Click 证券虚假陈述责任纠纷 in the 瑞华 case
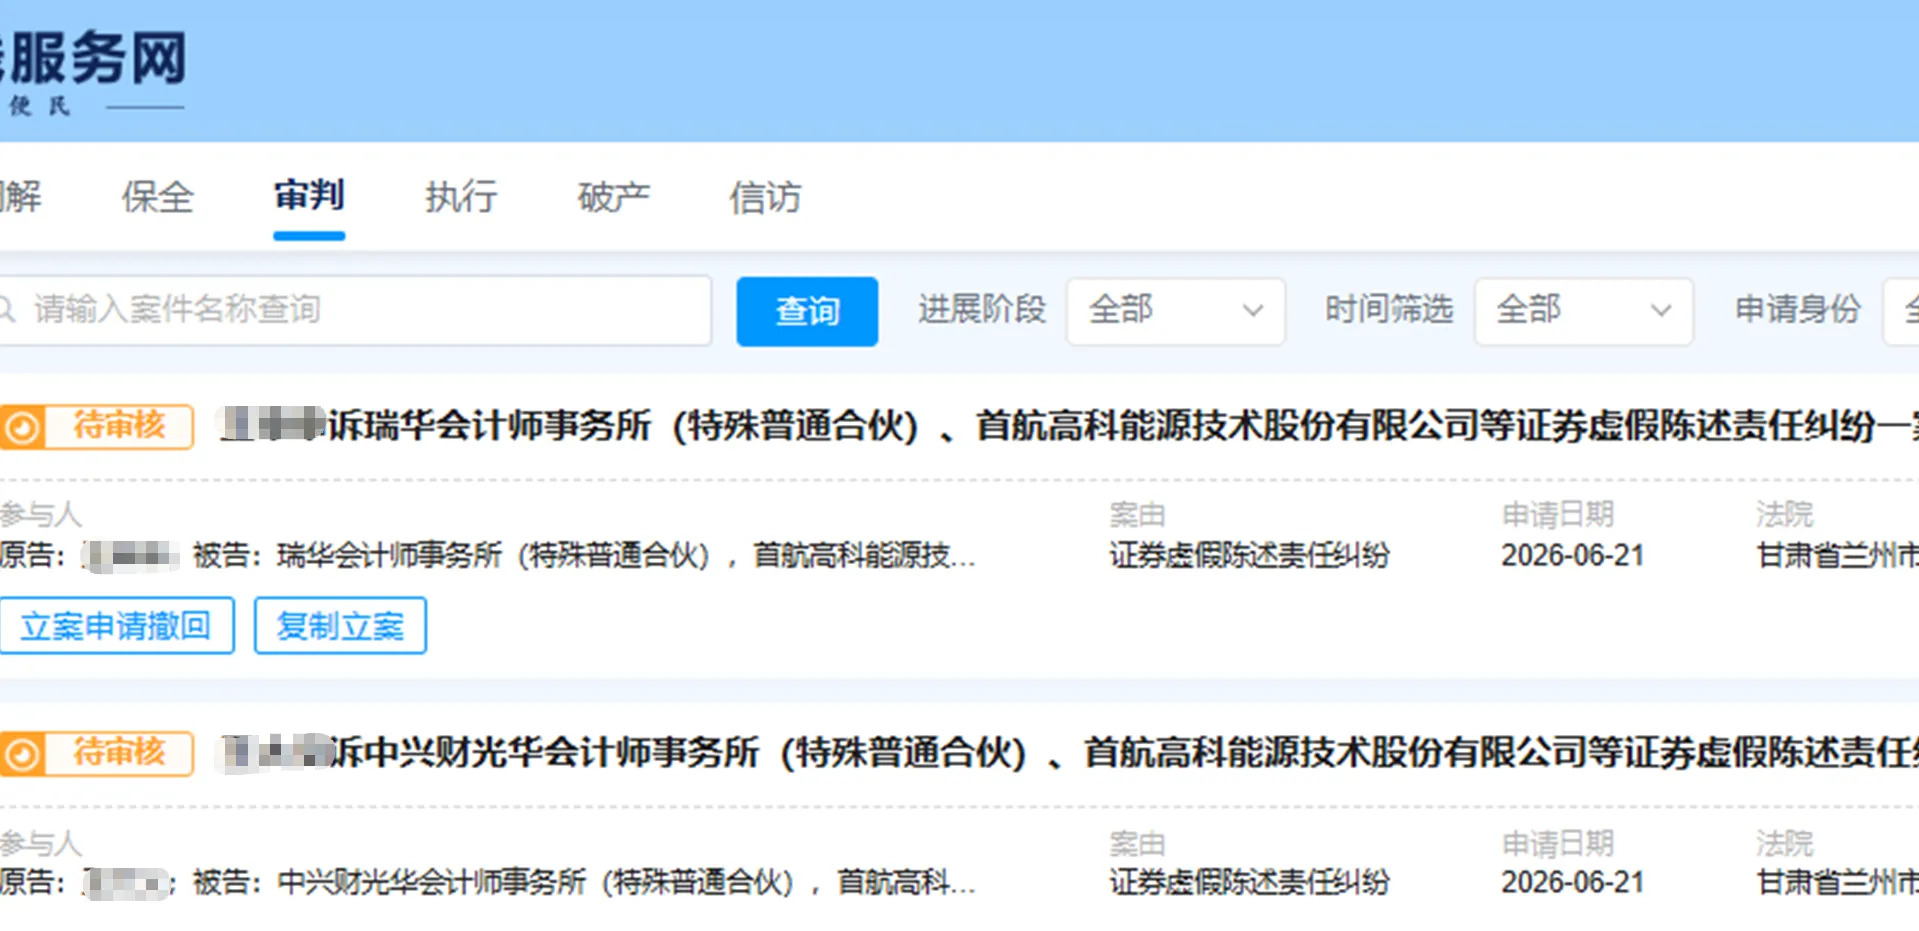This screenshot has width=1919, height=931. coord(1249,556)
